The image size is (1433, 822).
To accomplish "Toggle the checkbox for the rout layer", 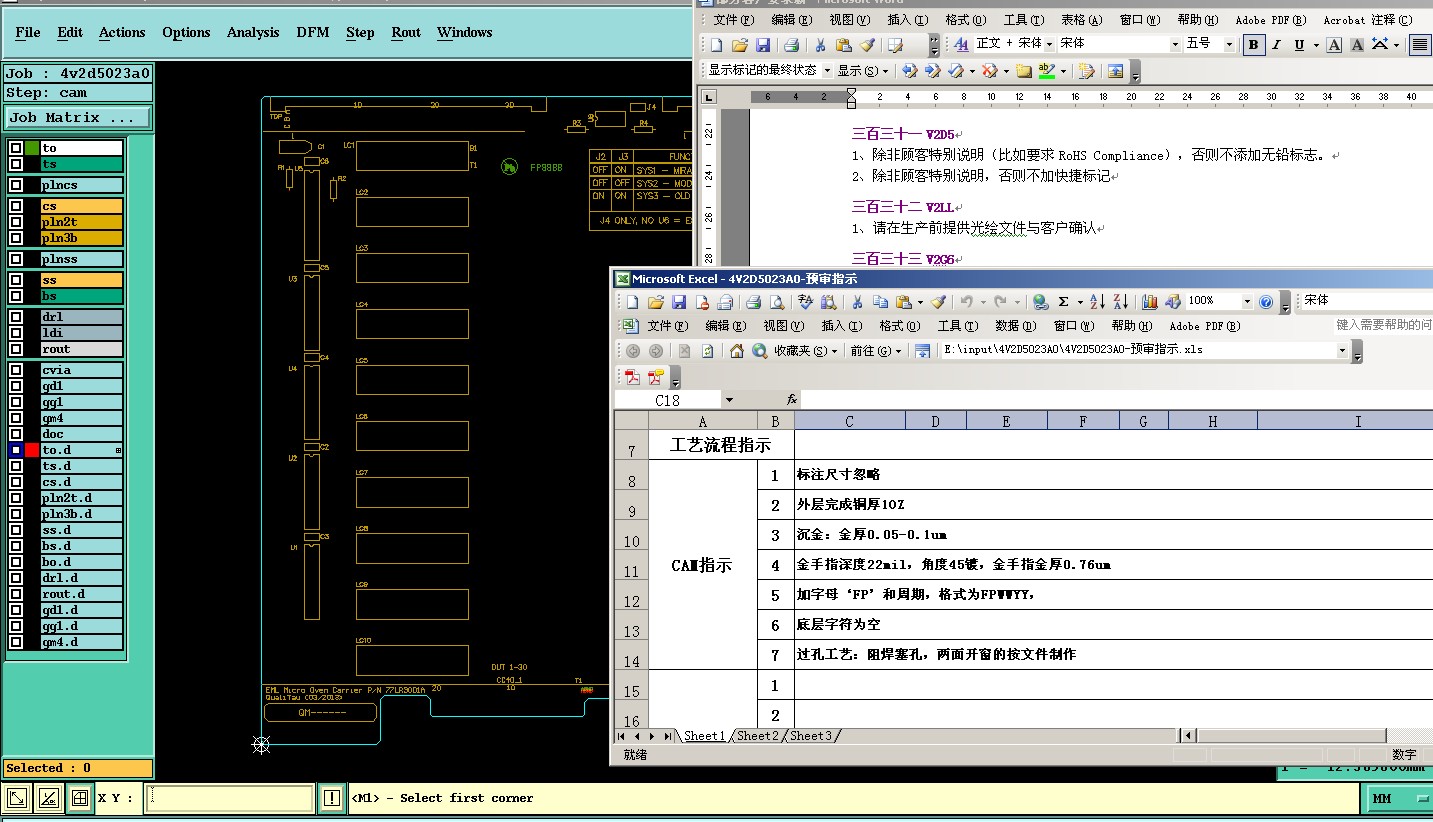I will tap(16, 349).
